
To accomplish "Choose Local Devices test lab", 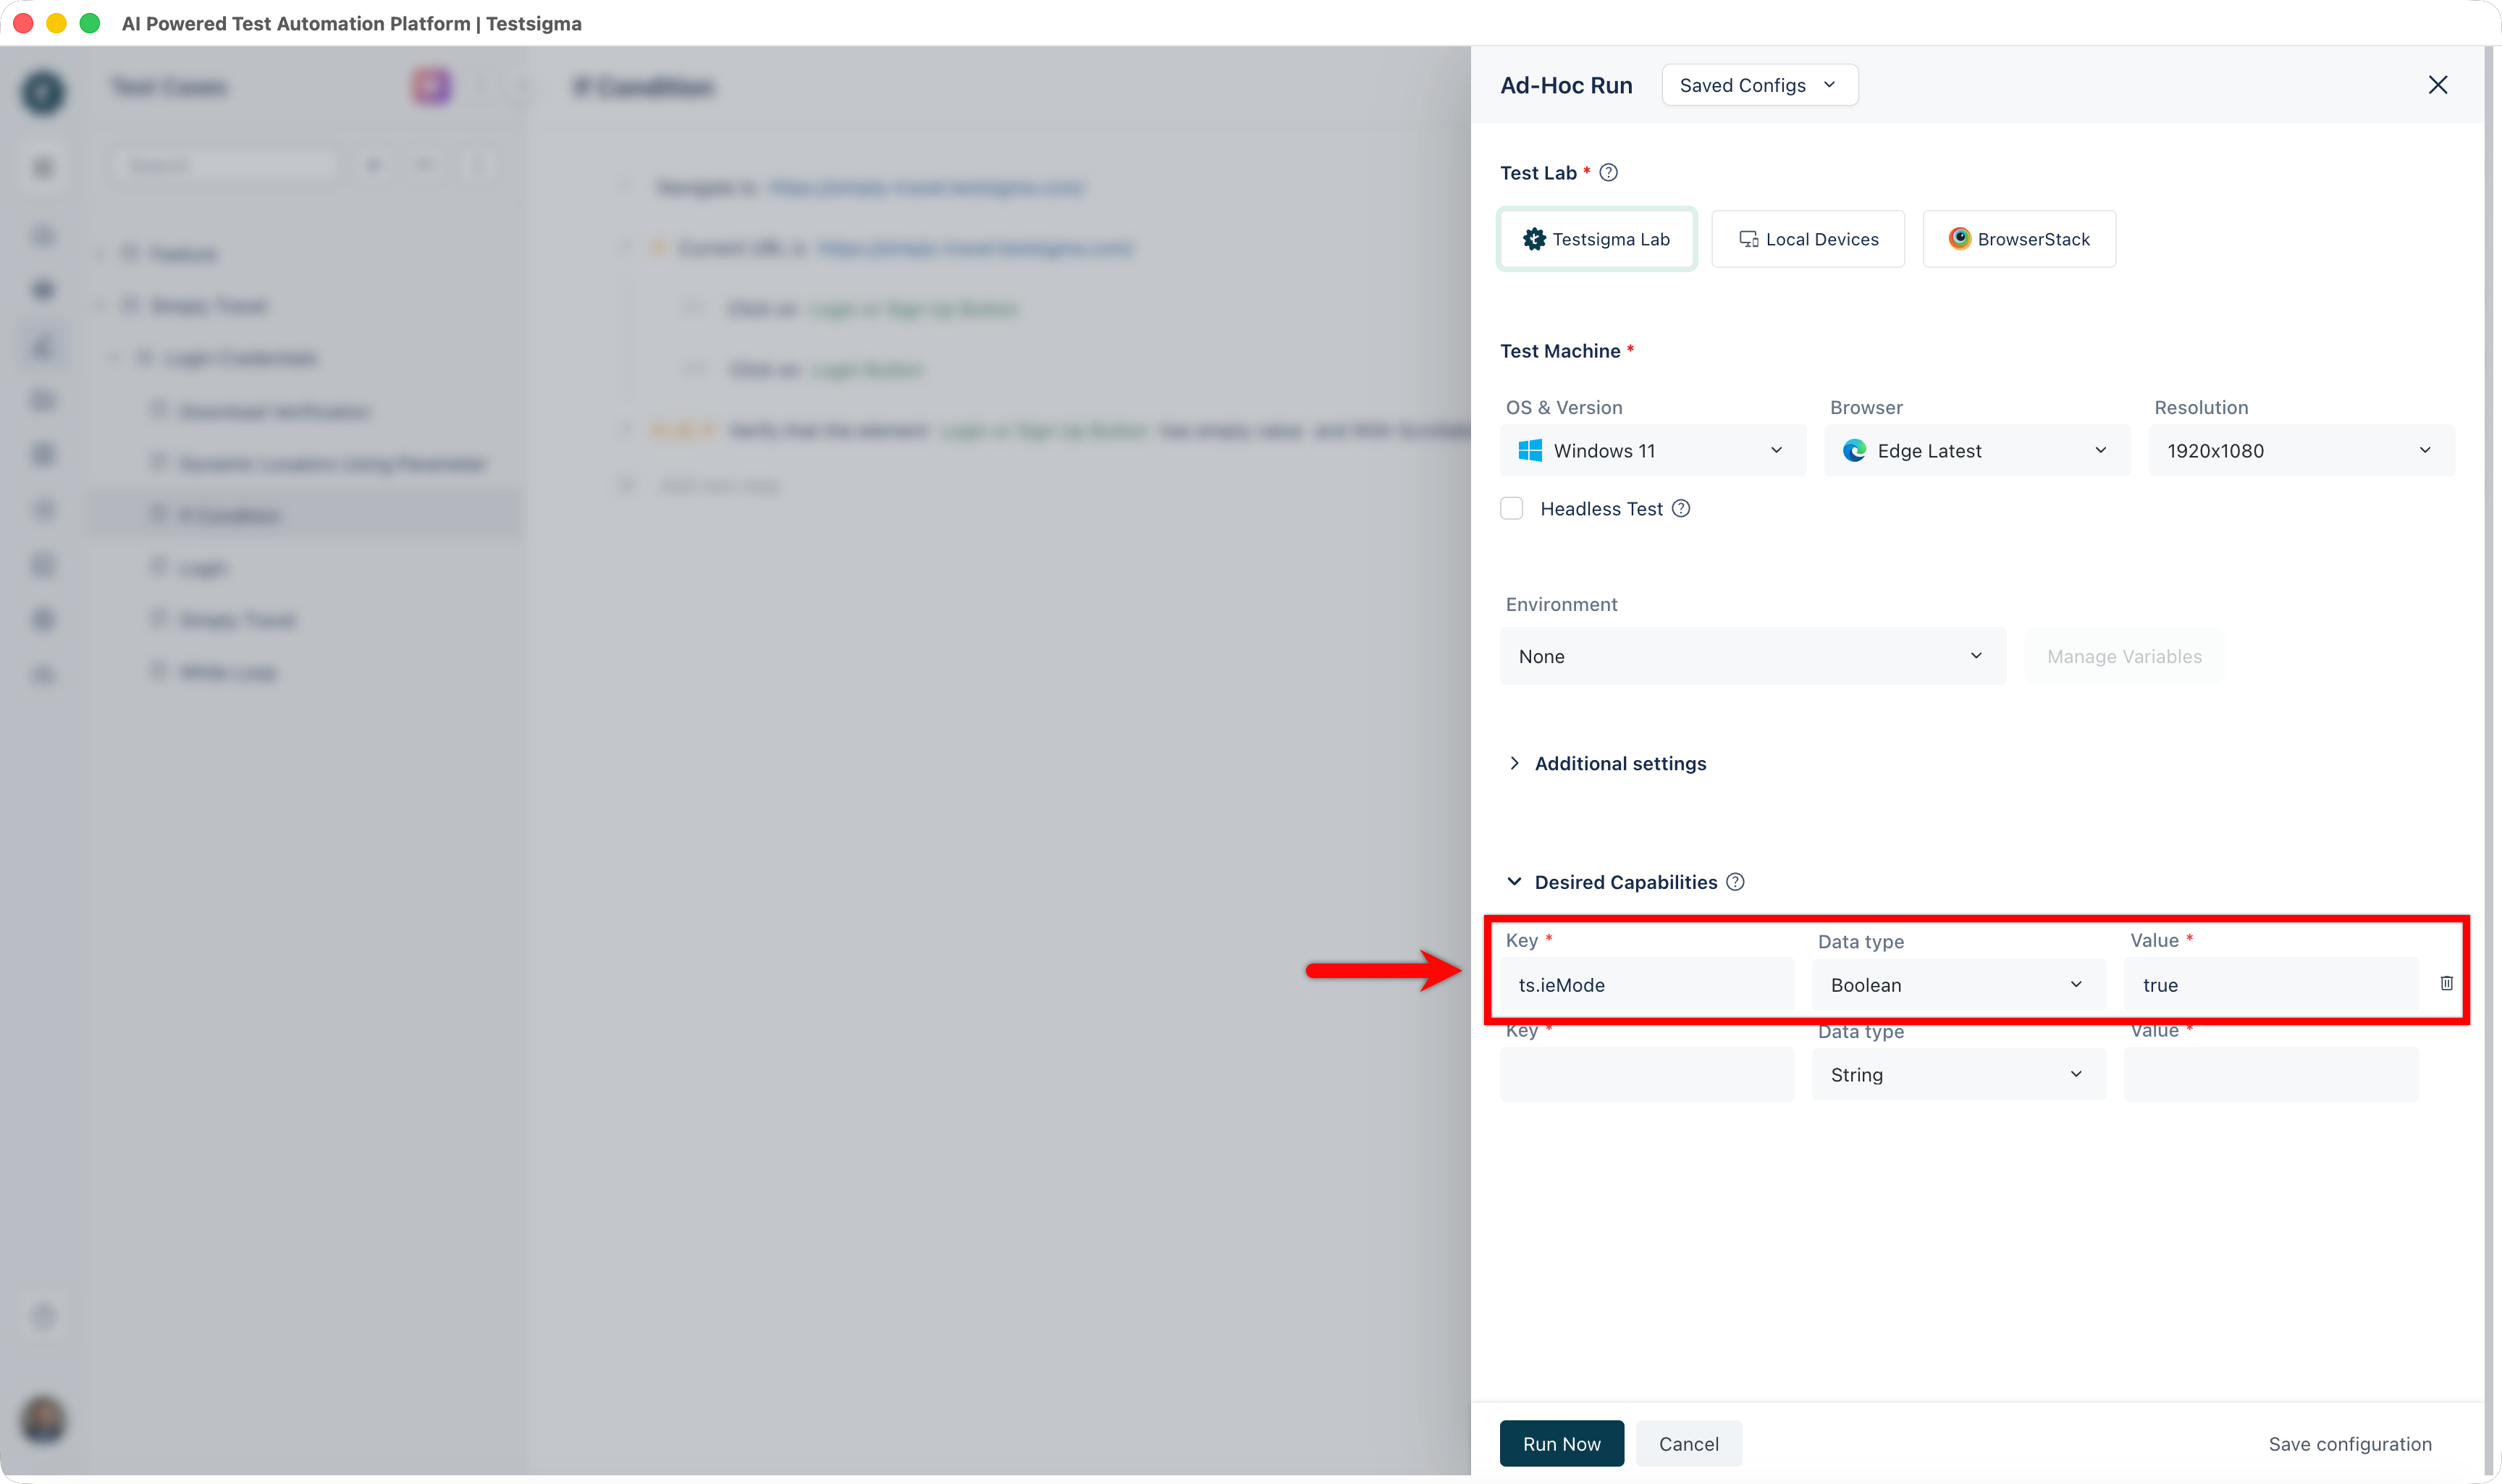I will 1808,239.
